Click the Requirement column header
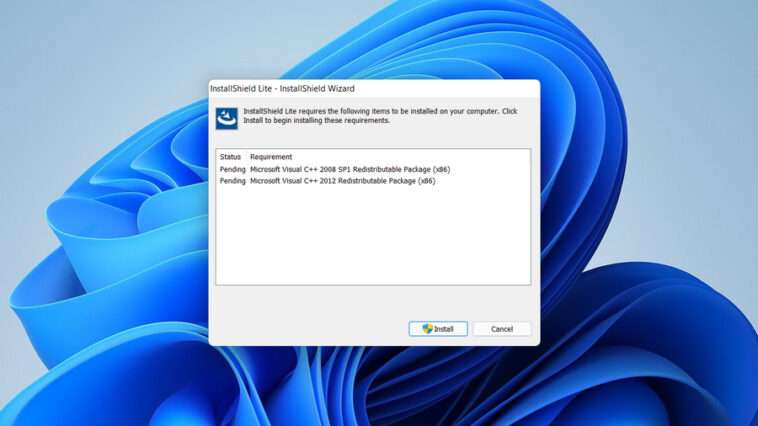 [x=271, y=157]
